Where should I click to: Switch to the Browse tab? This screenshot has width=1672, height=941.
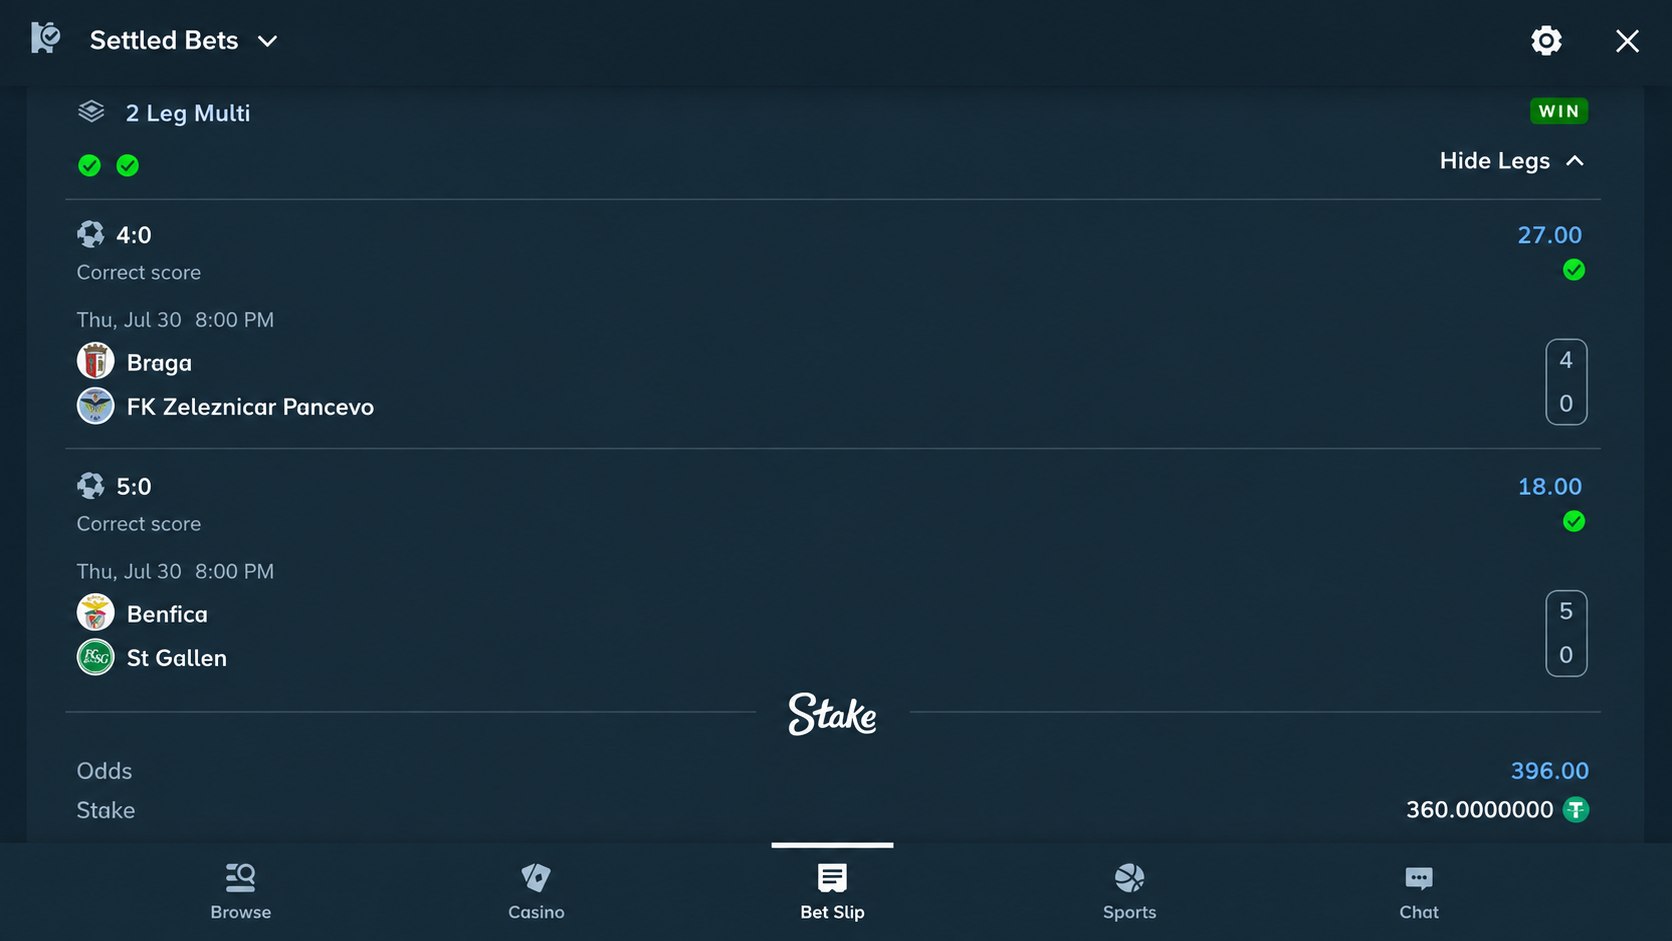(241, 891)
